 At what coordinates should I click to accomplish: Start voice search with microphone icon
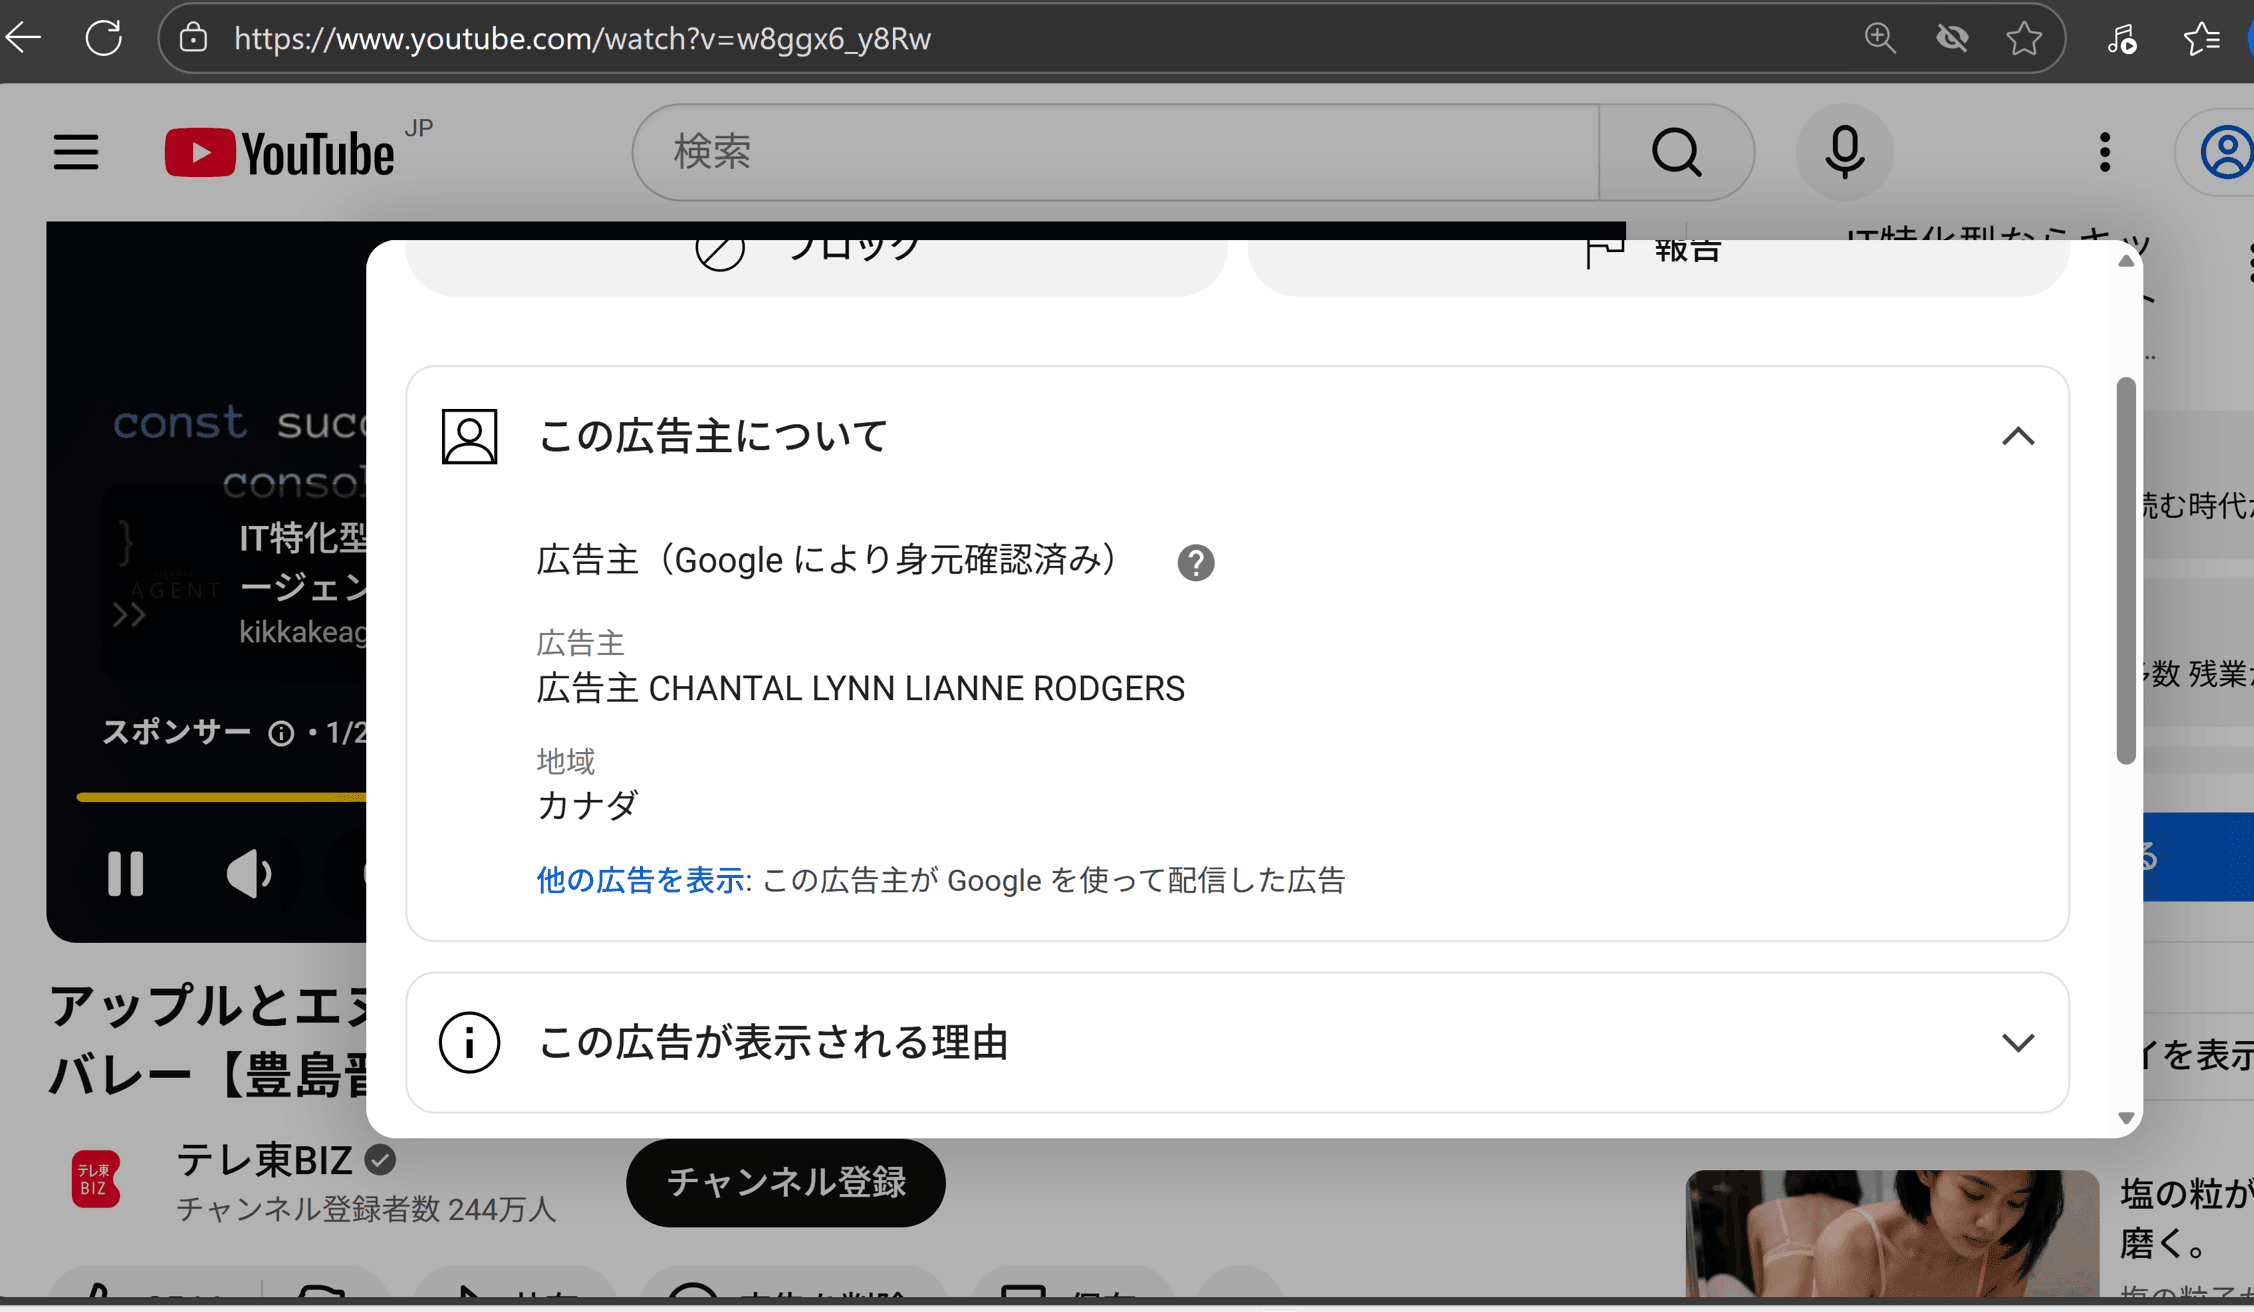pos(1844,152)
